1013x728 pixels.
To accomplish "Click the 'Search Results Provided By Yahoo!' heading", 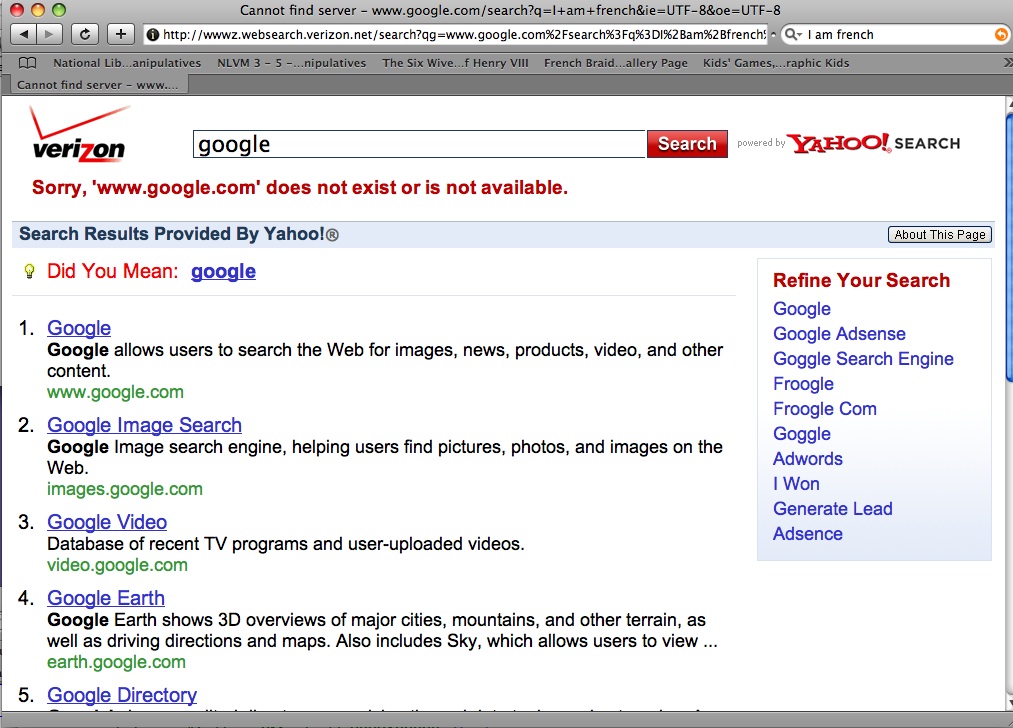I will point(179,234).
